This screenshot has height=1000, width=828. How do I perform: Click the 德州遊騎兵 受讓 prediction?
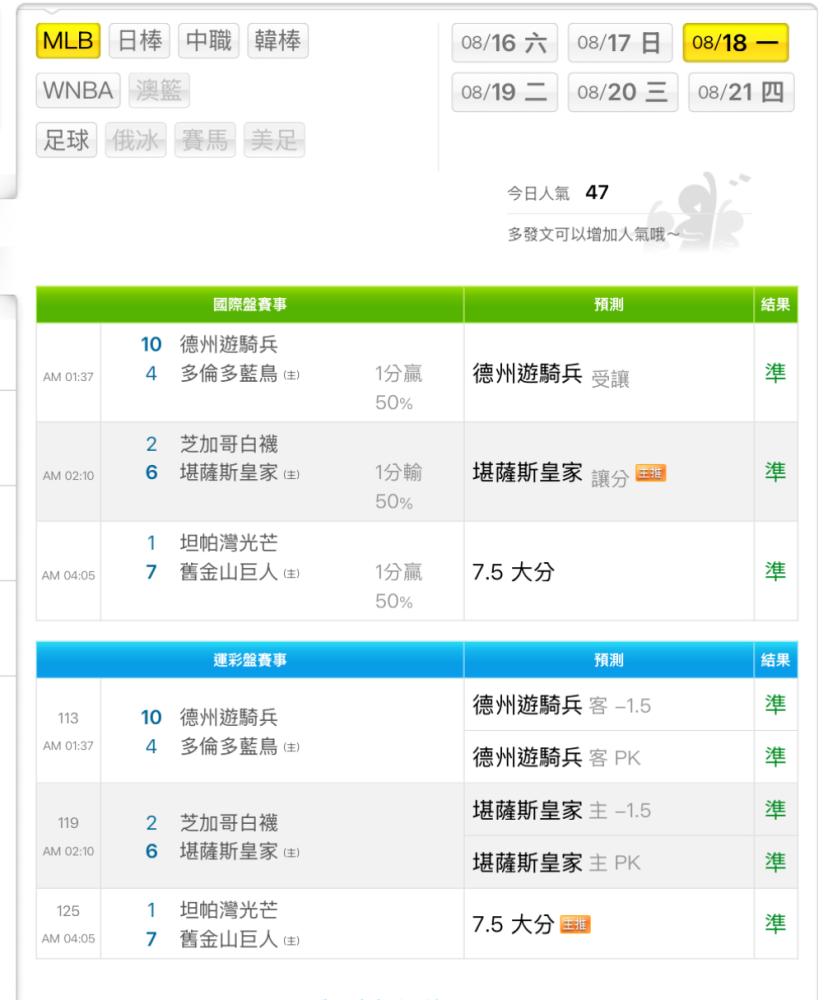[551, 374]
